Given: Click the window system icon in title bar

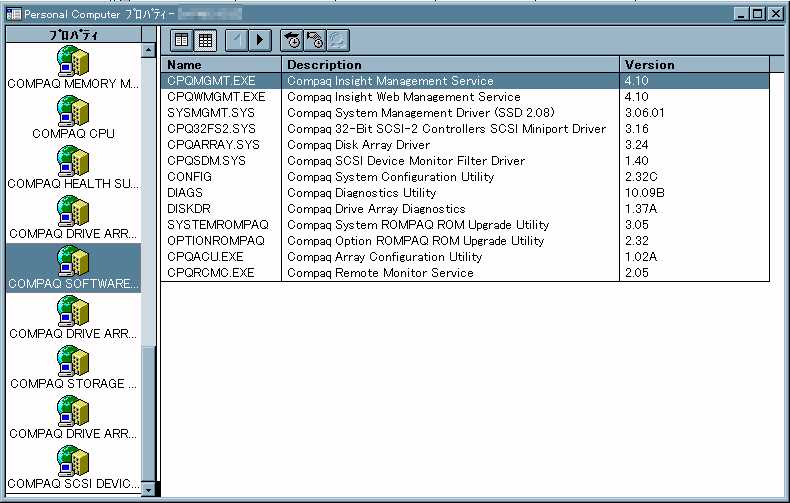Looking at the screenshot, I should tap(13, 14).
